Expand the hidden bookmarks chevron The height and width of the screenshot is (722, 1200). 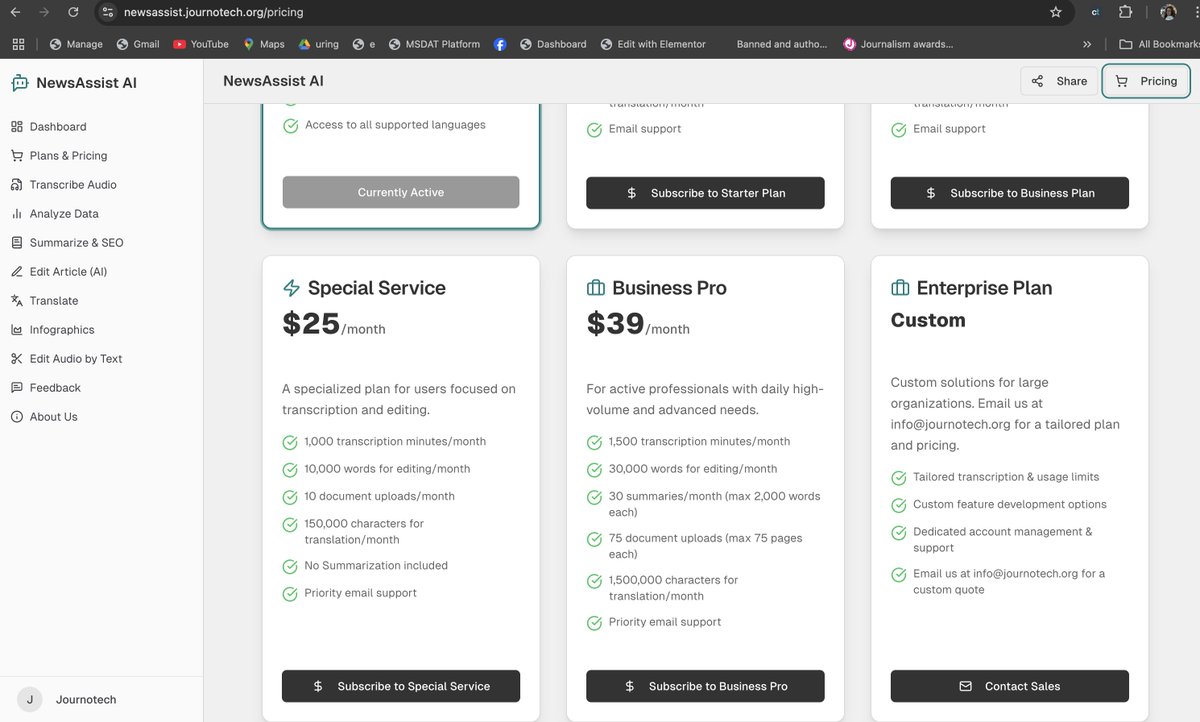coord(1087,44)
